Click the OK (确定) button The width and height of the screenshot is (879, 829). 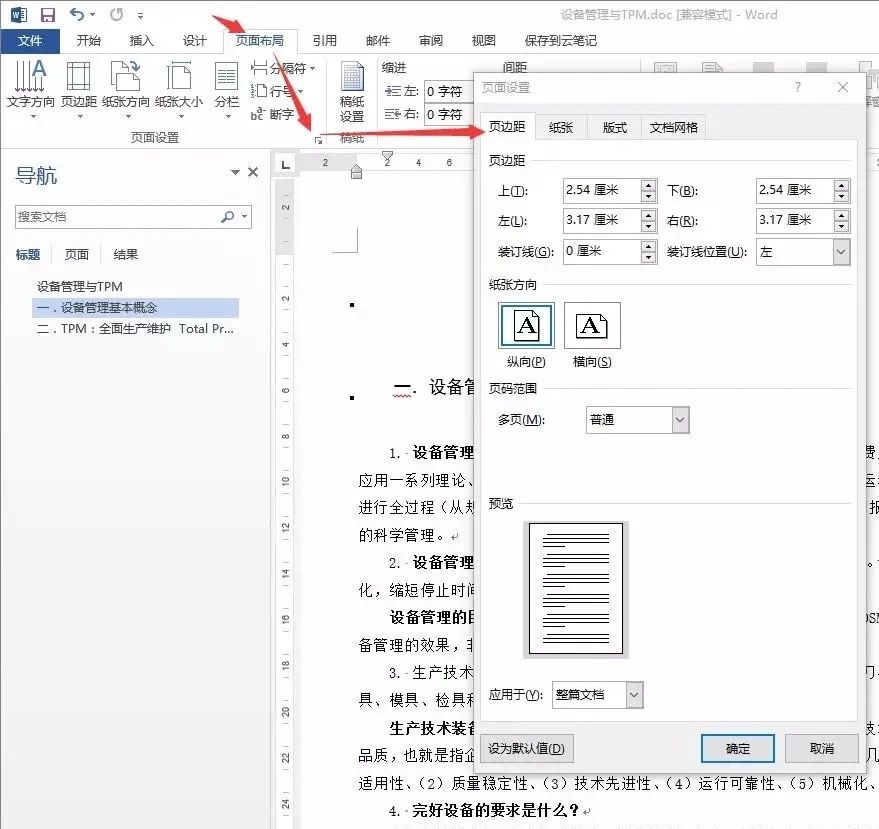[x=738, y=748]
